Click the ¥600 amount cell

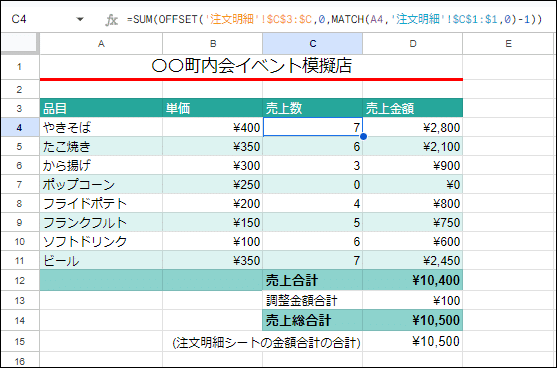[x=412, y=241]
